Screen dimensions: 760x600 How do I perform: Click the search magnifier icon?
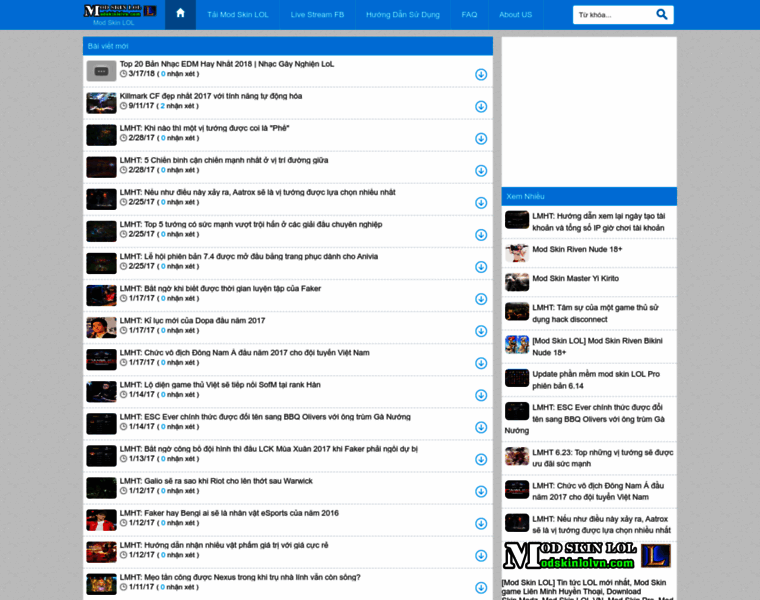661,15
